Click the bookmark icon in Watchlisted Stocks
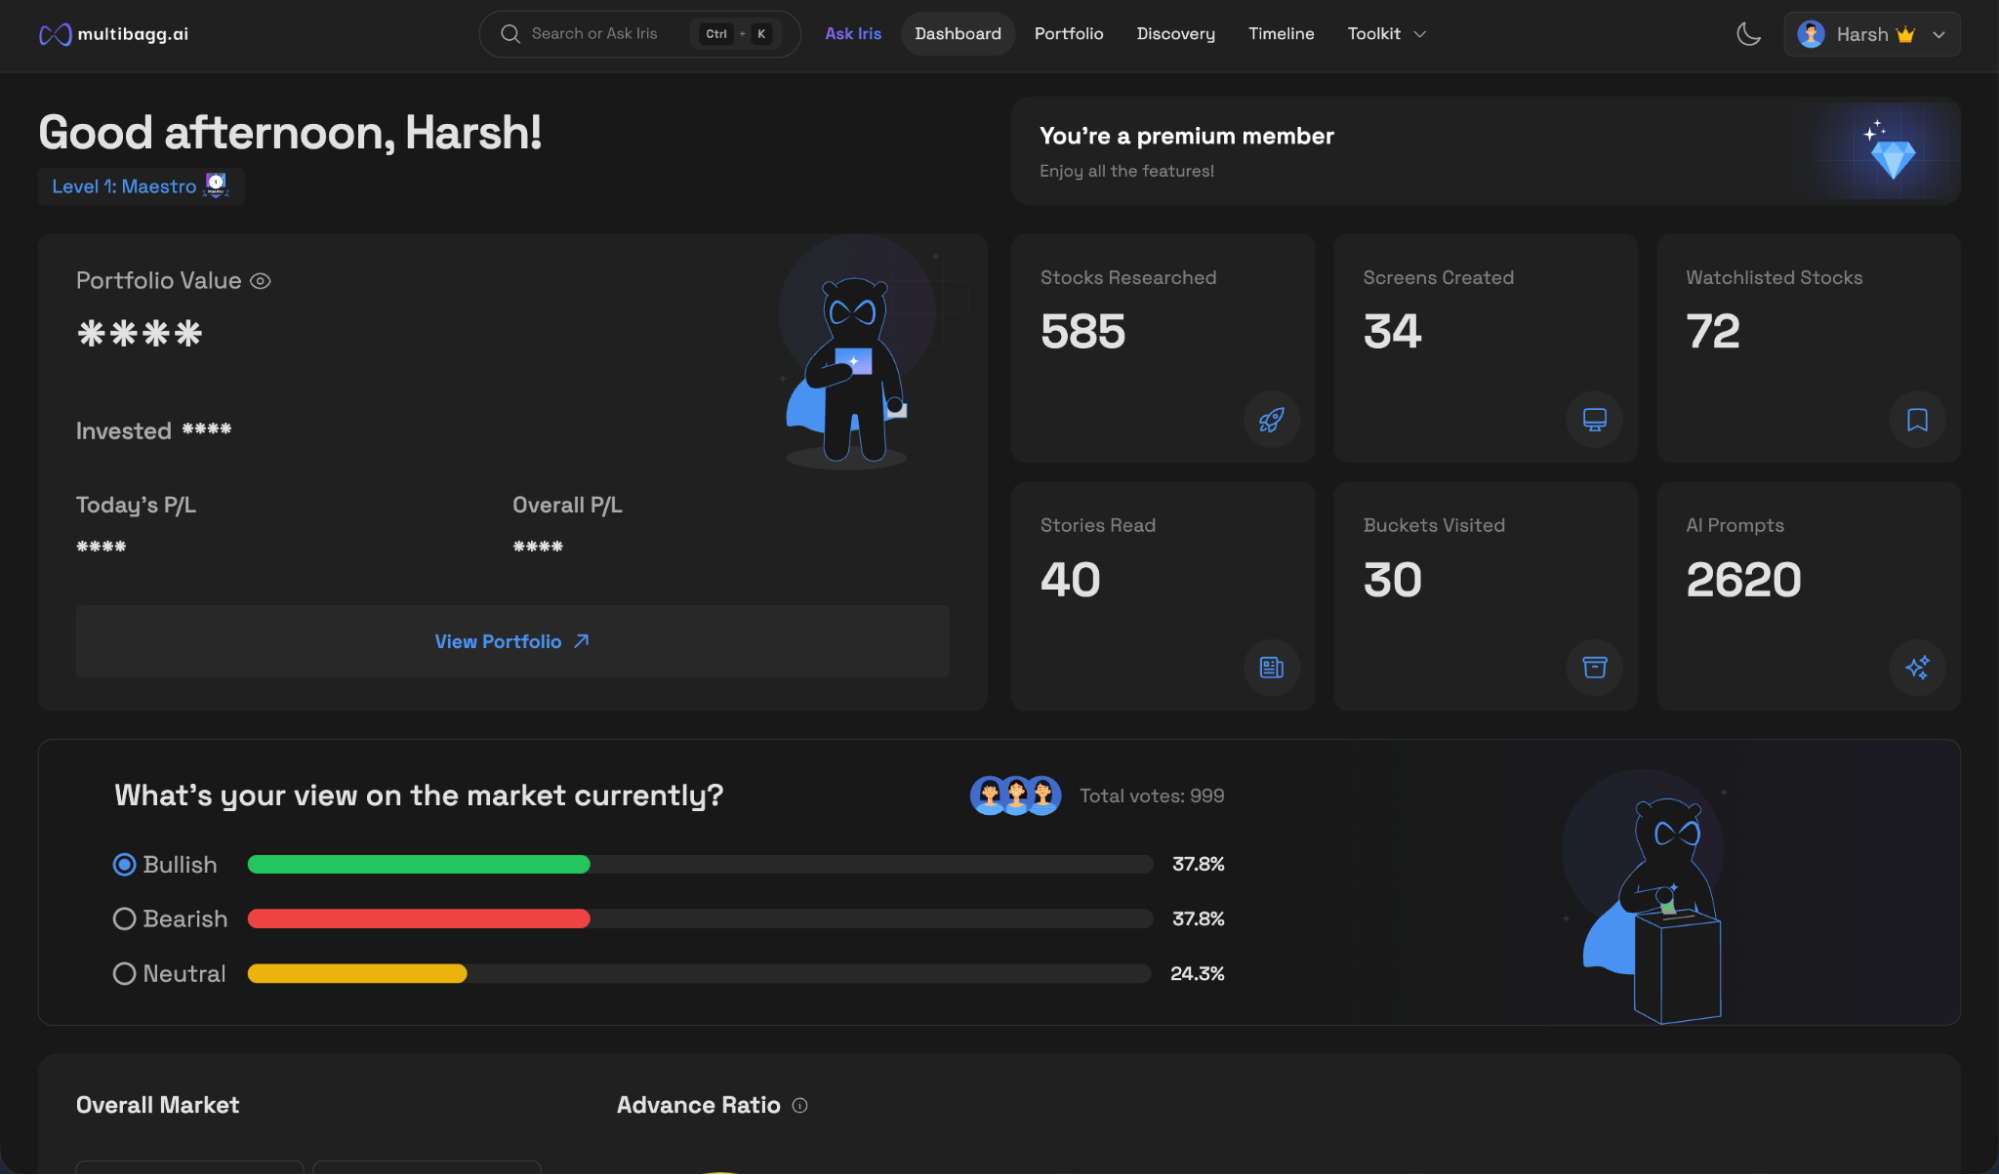The image size is (1999, 1175). click(x=1917, y=420)
